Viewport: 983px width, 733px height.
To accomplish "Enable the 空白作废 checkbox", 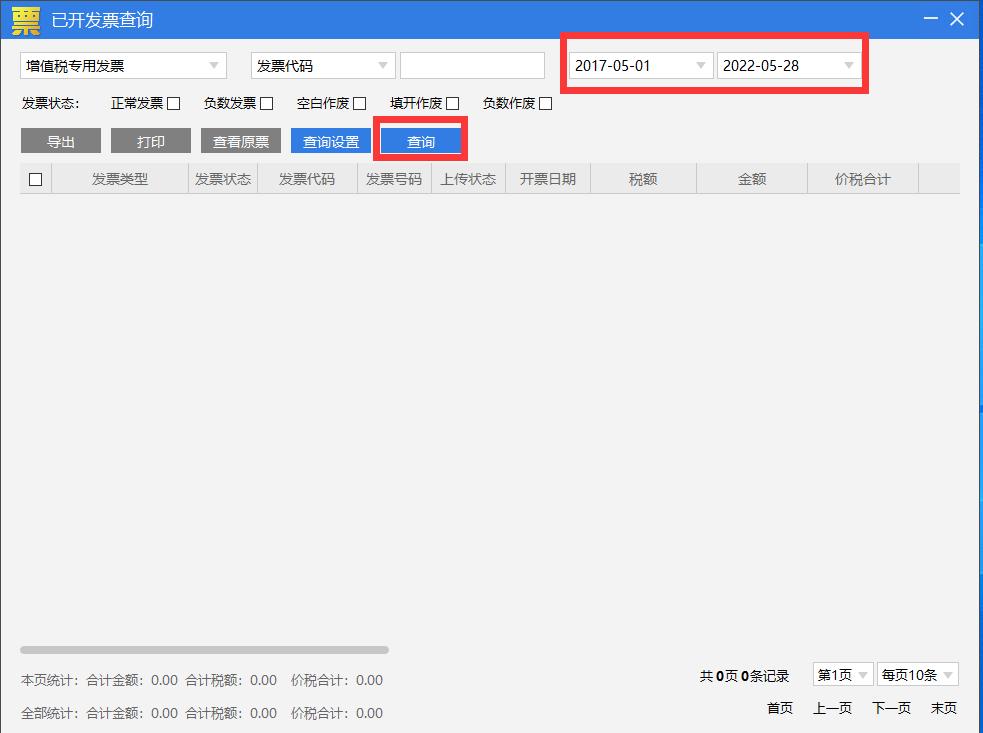I will (x=359, y=102).
